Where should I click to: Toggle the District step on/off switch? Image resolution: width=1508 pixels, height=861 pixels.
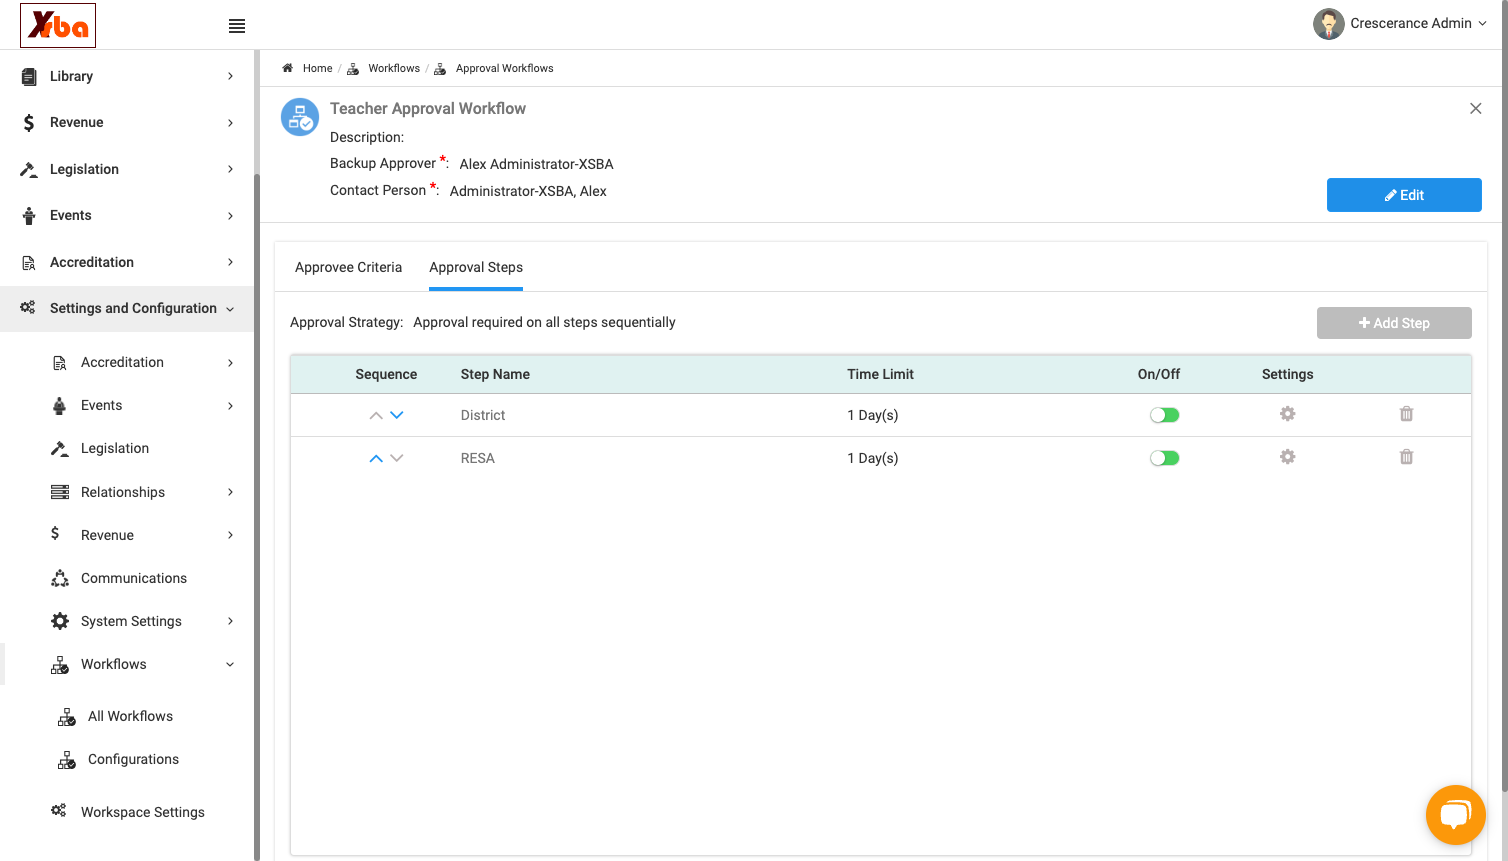[x=1165, y=415]
